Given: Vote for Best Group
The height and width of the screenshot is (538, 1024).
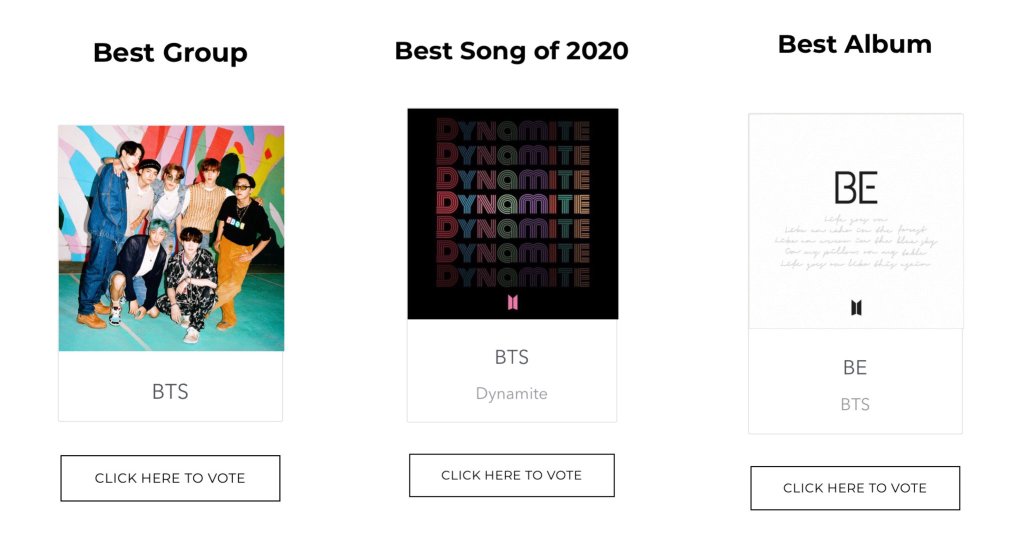Looking at the screenshot, I should point(170,478).
